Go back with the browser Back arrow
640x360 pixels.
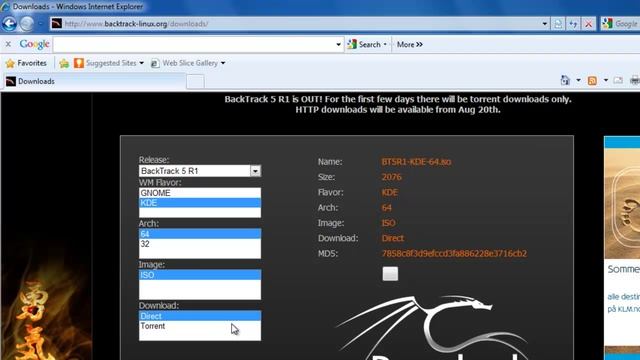(9, 23)
